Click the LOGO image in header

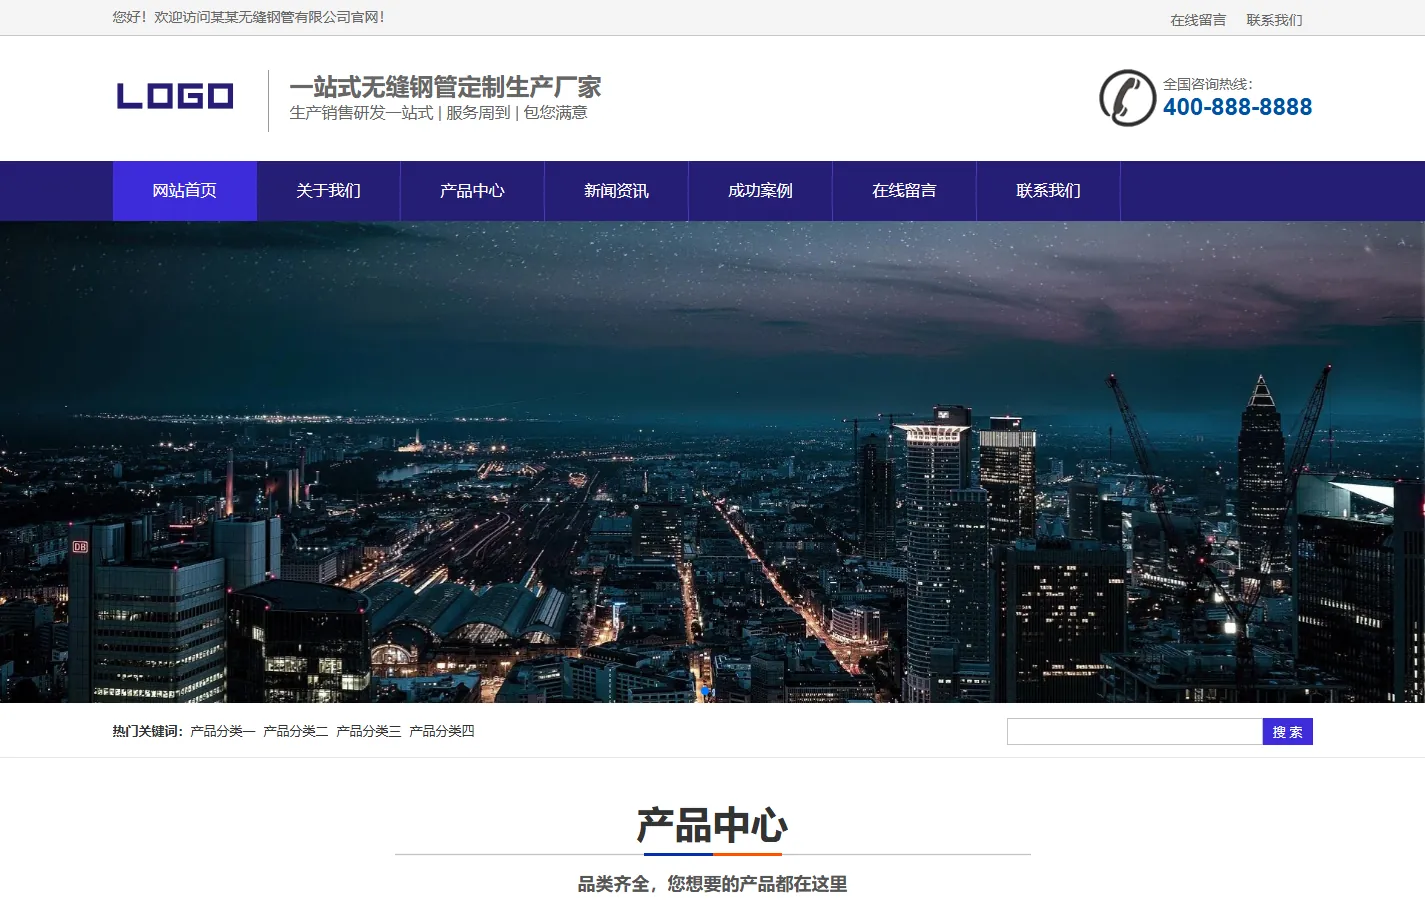point(175,97)
